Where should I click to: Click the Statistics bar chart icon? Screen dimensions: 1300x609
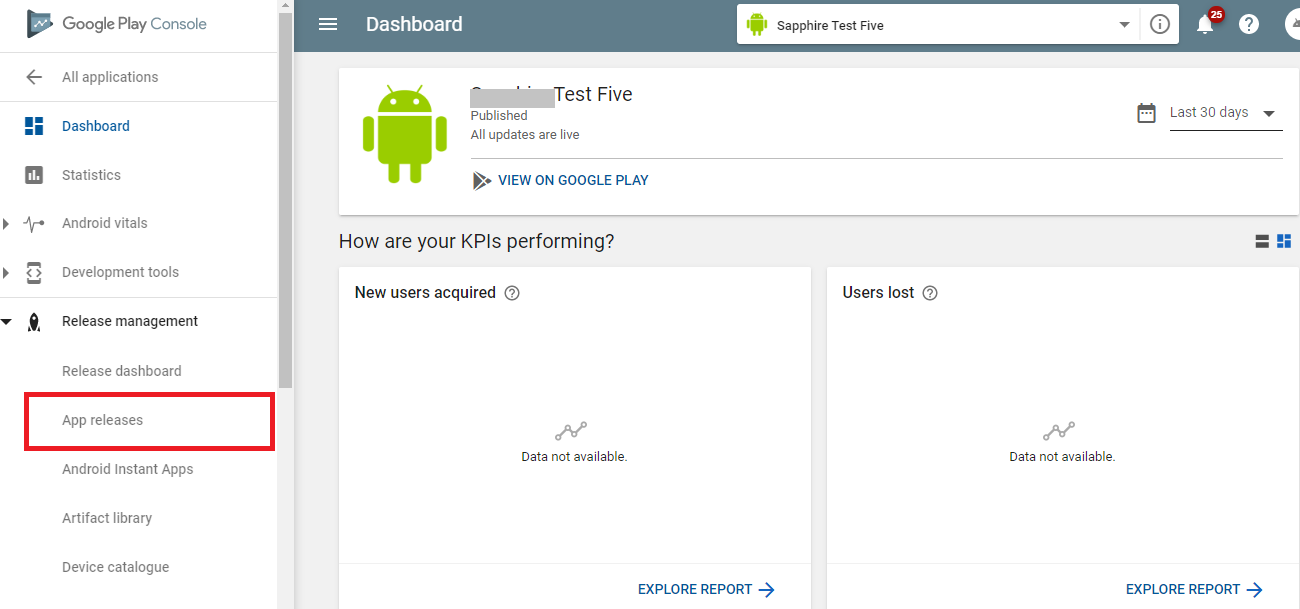34,175
